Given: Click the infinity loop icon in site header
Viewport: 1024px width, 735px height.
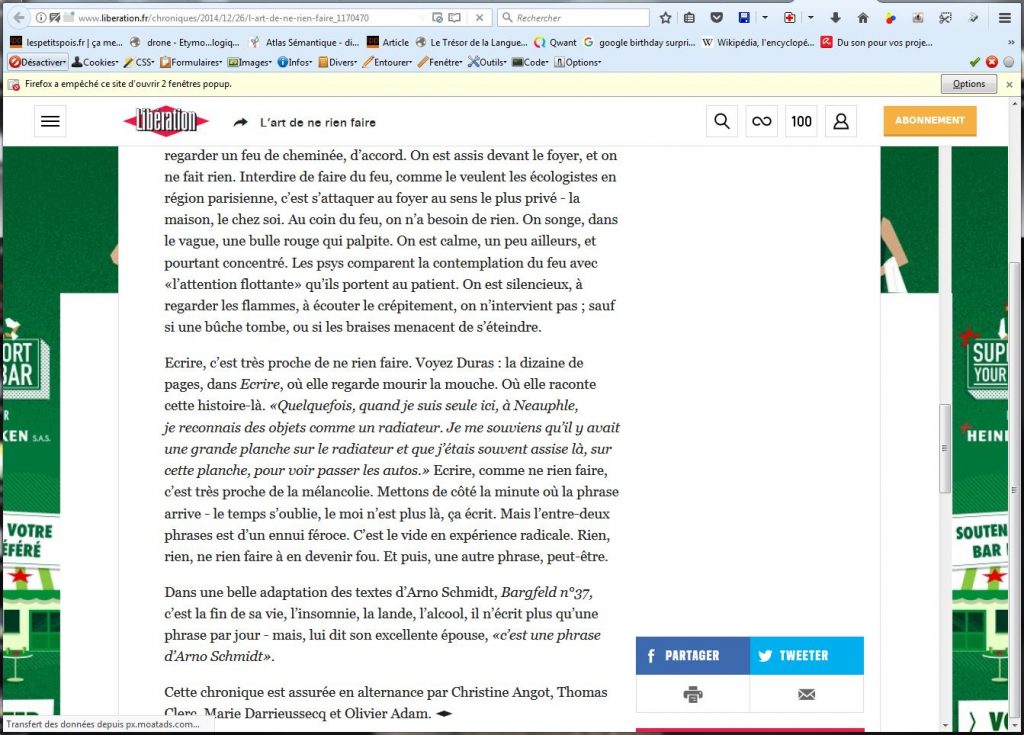Looking at the screenshot, I should (x=761, y=122).
